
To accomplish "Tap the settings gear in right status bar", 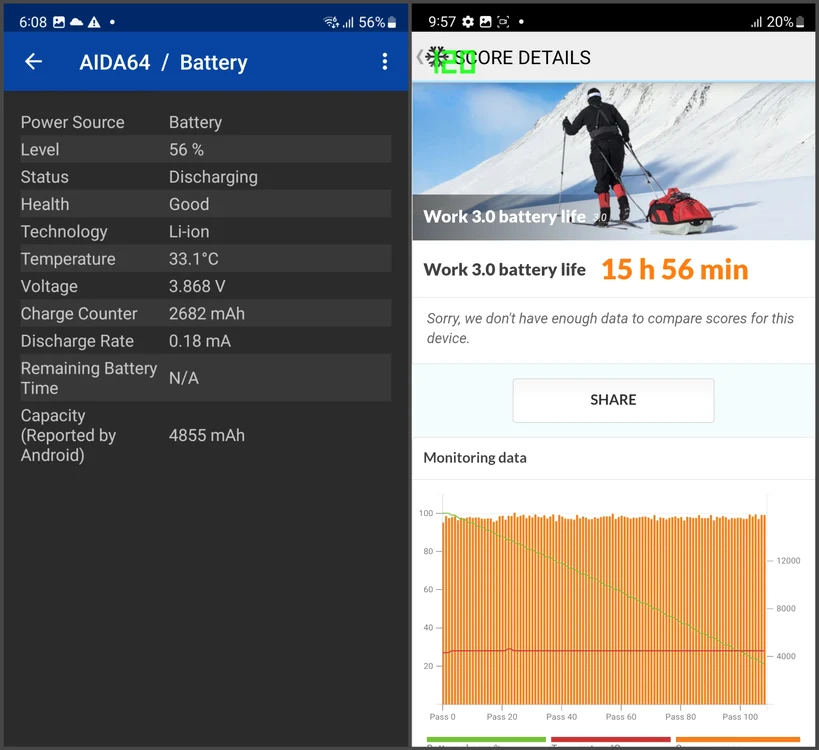I will point(468,22).
